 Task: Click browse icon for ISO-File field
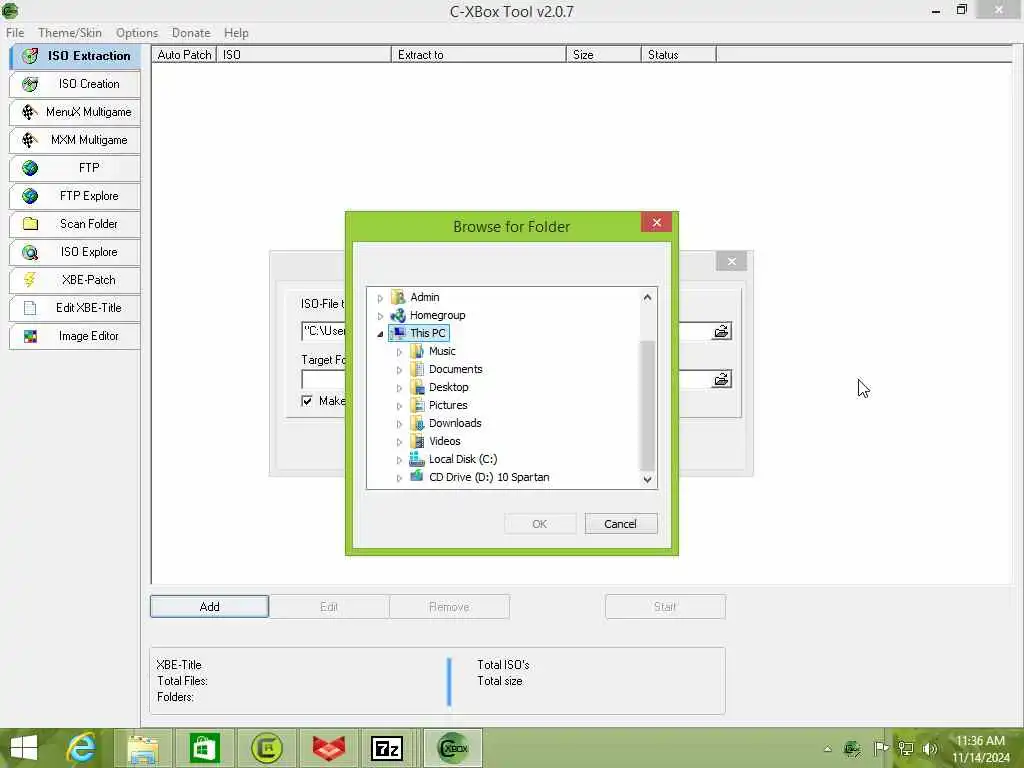tap(721, 332)
